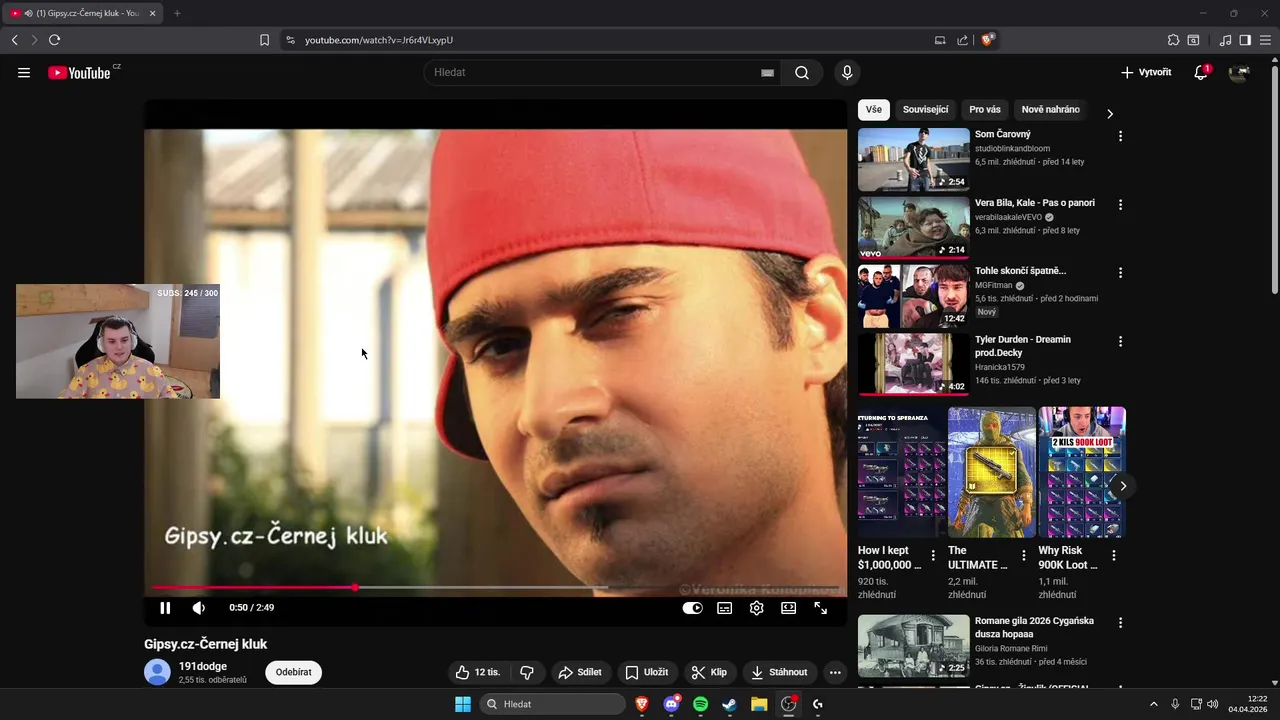Reload the page

tap(54, 40)
